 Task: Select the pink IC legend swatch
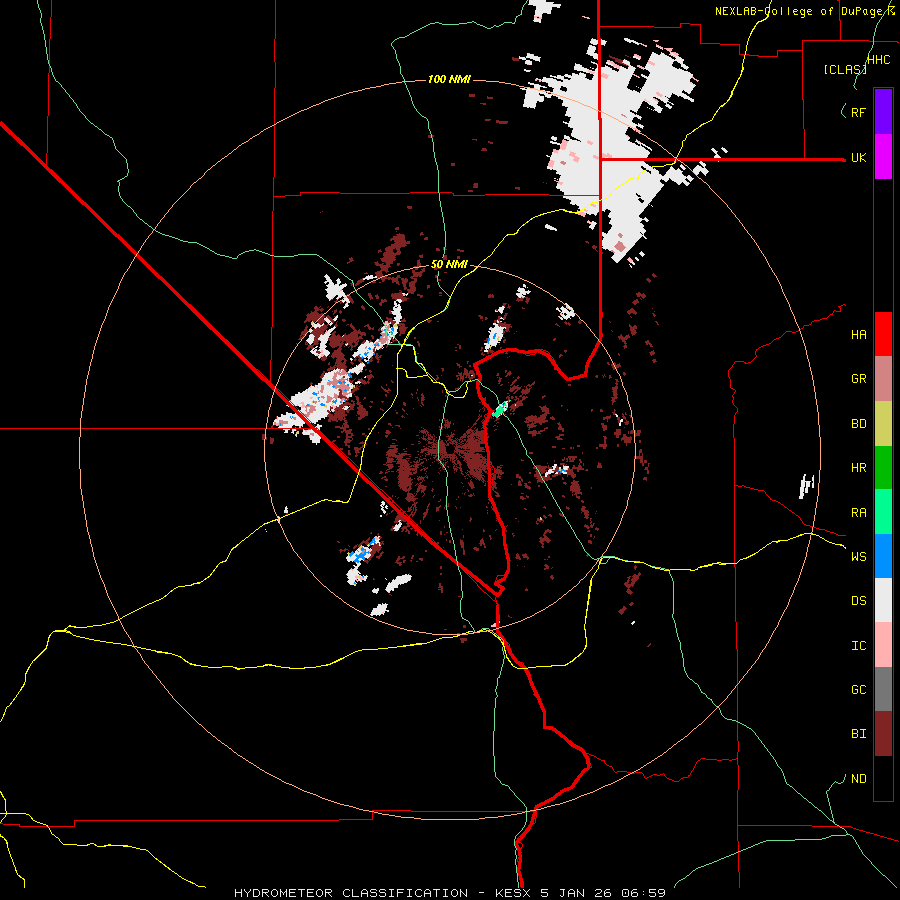(x=883, y=645)
